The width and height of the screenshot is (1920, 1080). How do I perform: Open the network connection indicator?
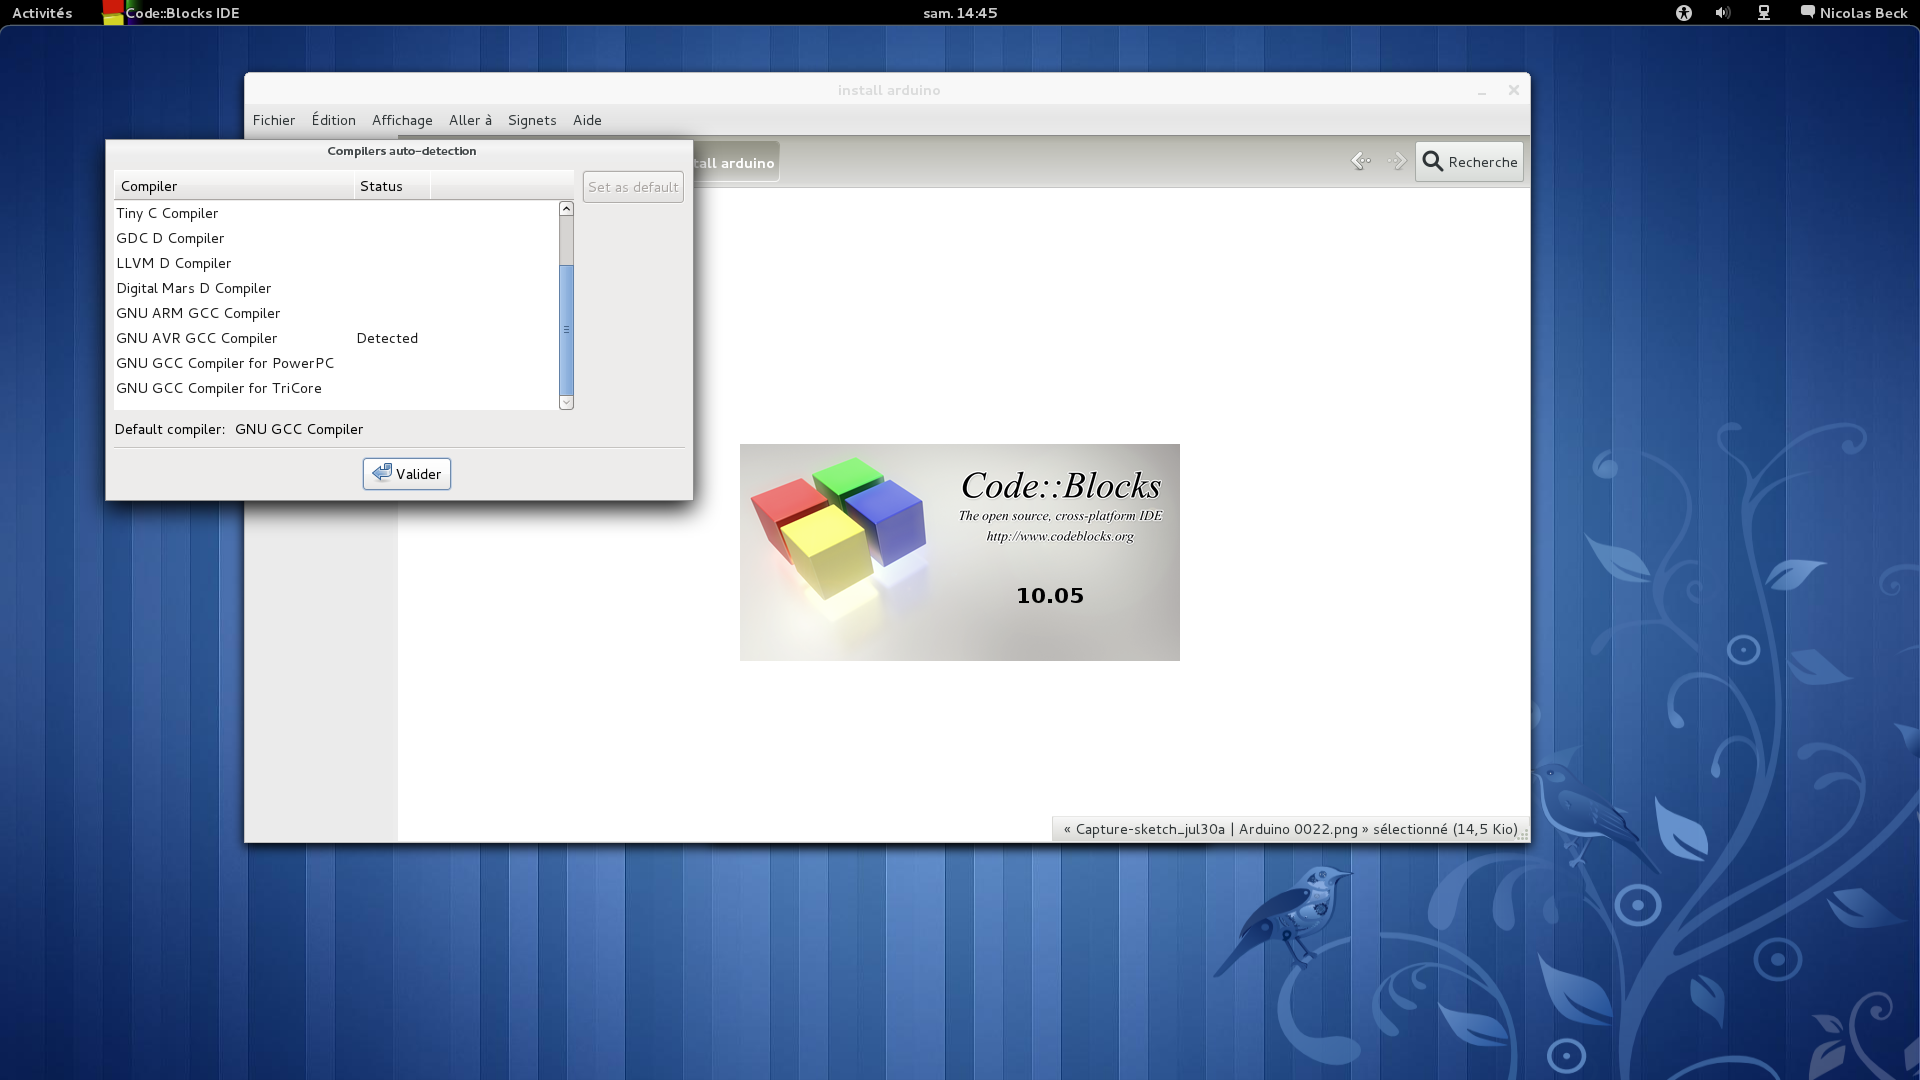pyautogui.click(x=1764, y=13)
